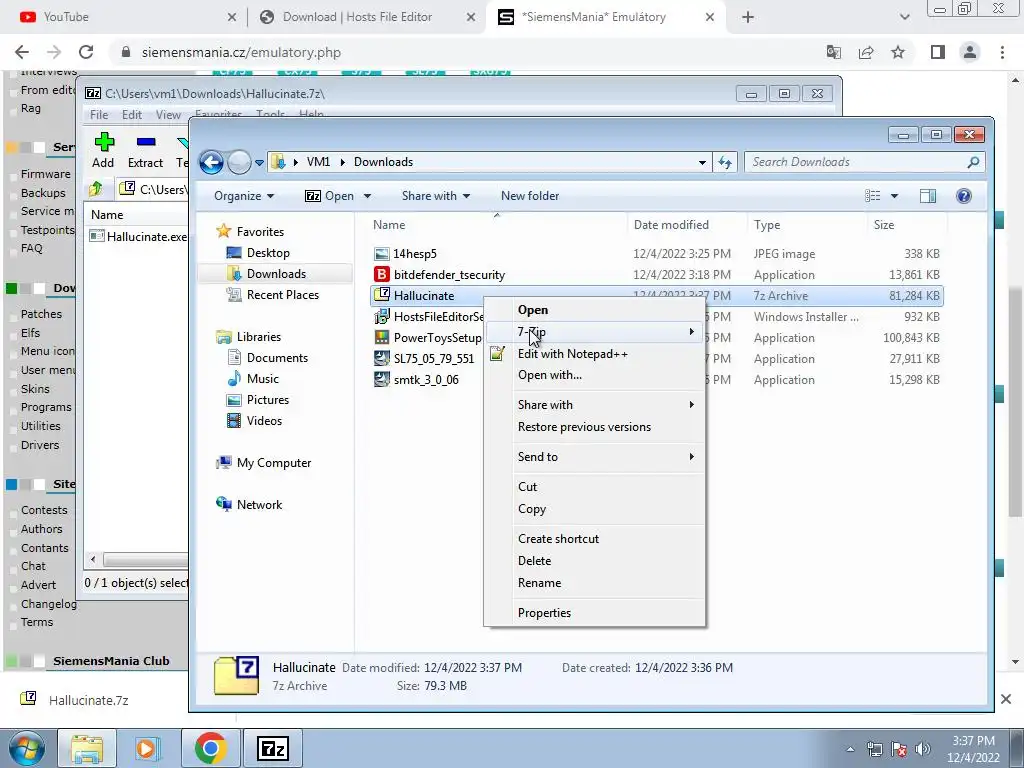Click the search magnifier in Search Downloads box
The image size is (1024, 768).
click(x=973, y=162)
